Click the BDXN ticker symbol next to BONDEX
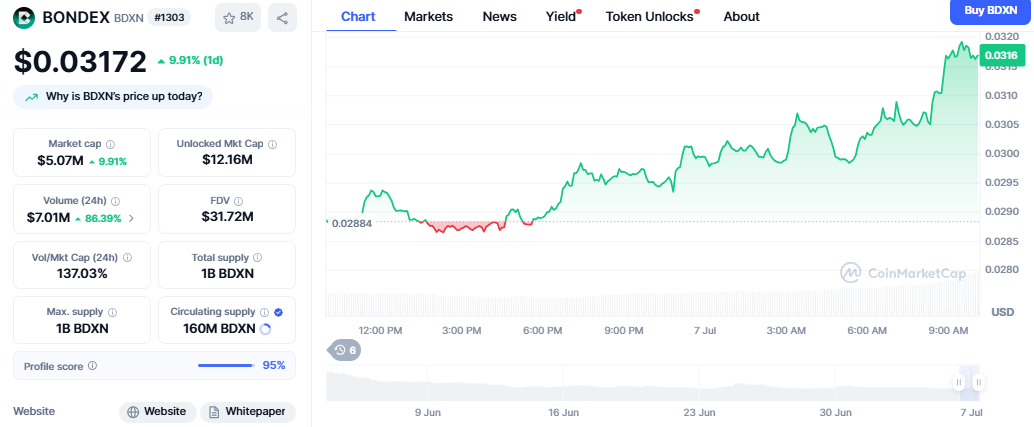 [128, 18]
